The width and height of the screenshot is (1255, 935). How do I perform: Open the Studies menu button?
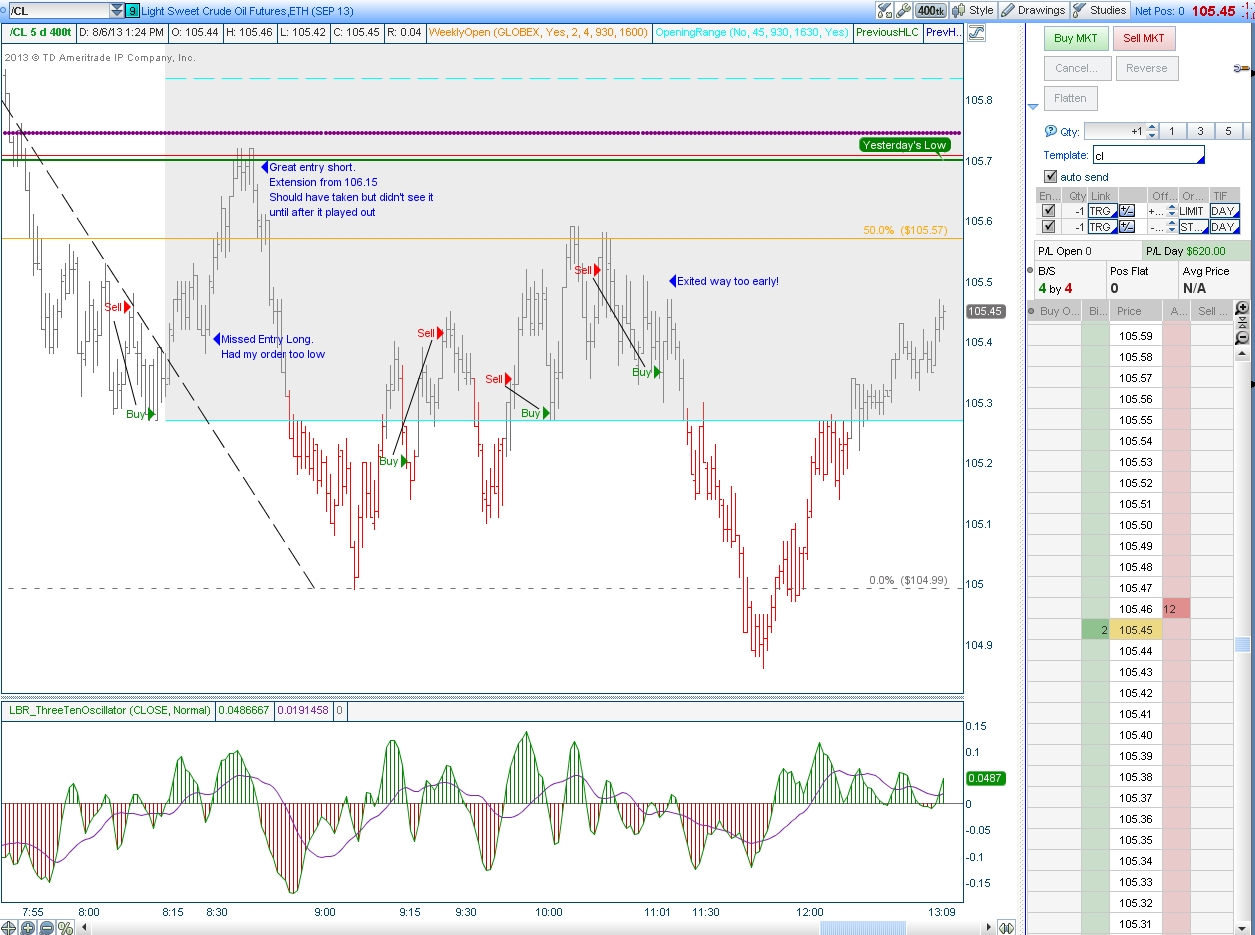tap(1100, 10)
